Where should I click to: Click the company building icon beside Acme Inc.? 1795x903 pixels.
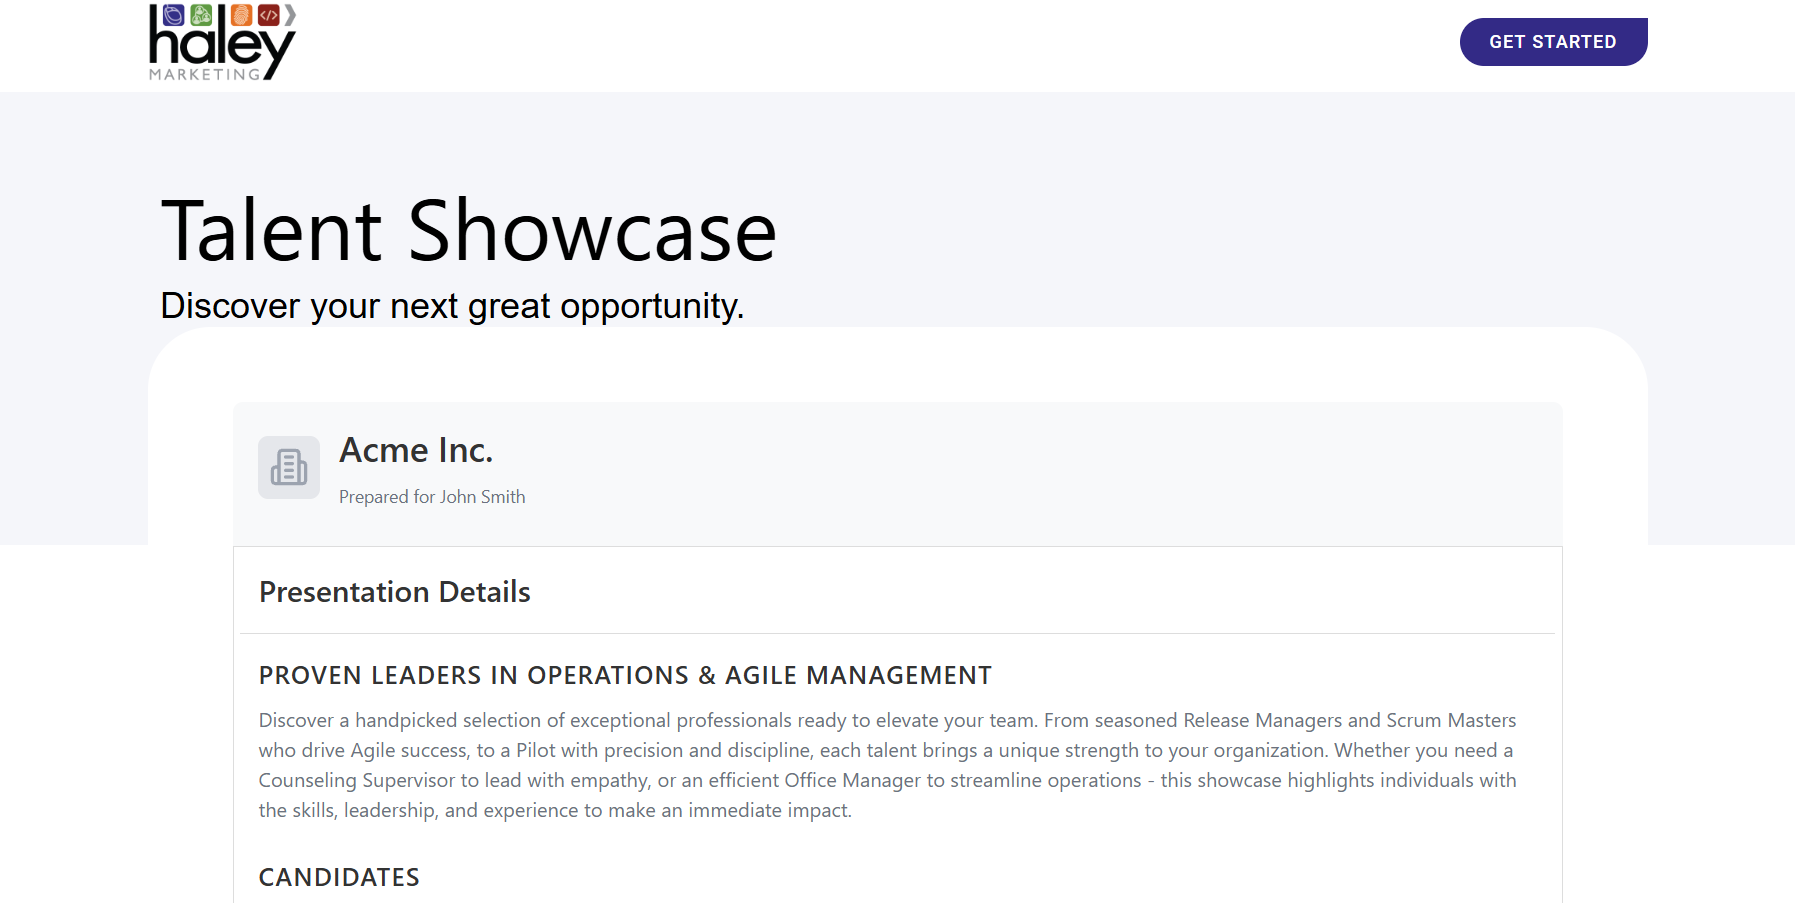tap(289, 467)
